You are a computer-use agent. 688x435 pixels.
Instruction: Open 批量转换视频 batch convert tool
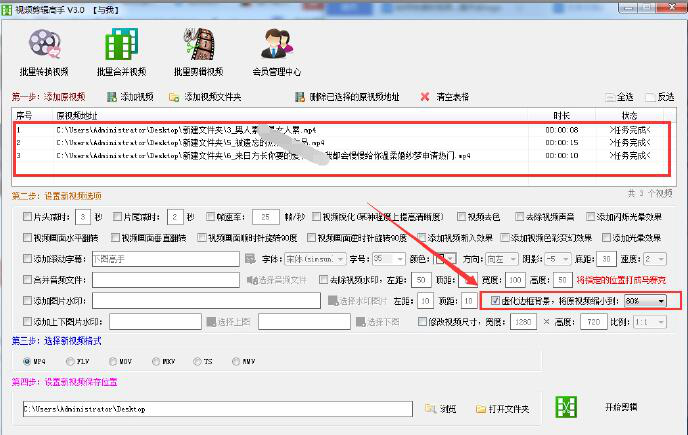(x=44, y=52)
